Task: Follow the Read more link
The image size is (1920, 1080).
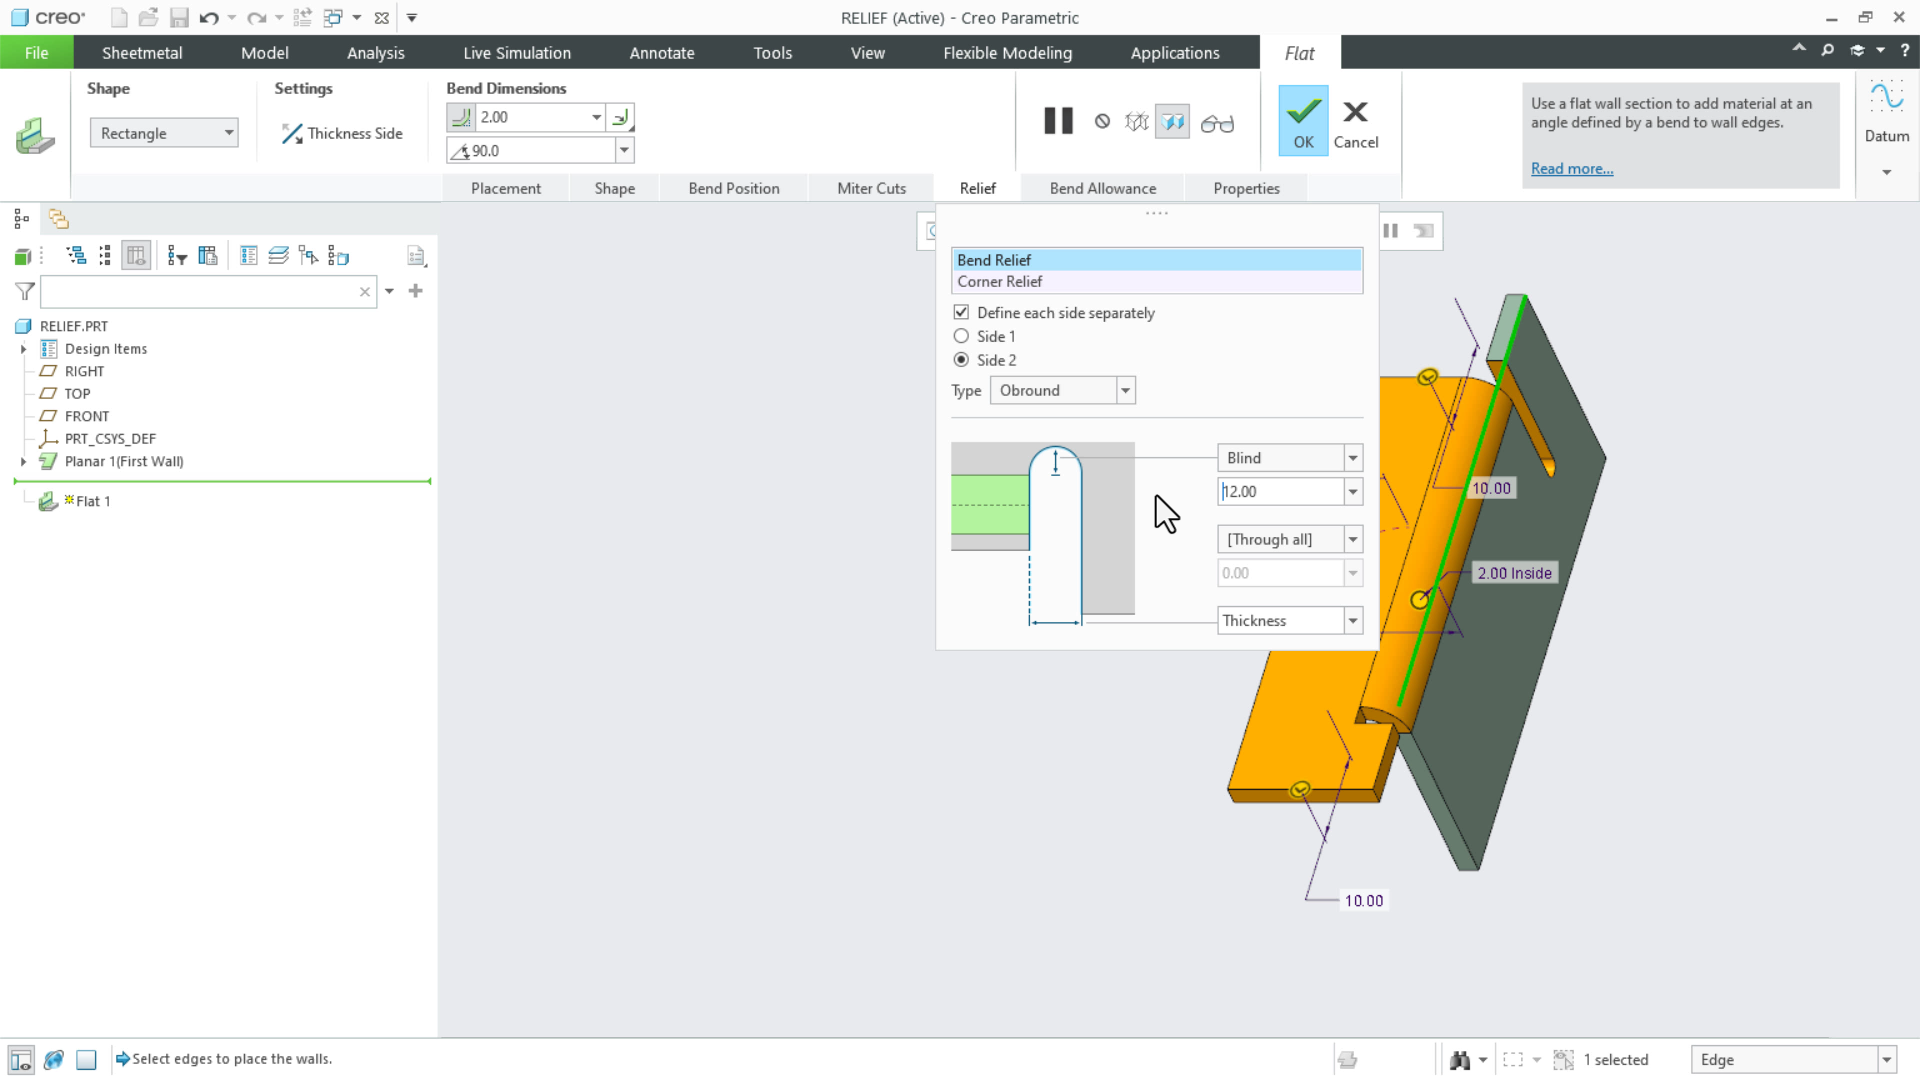Action: 1571,168
